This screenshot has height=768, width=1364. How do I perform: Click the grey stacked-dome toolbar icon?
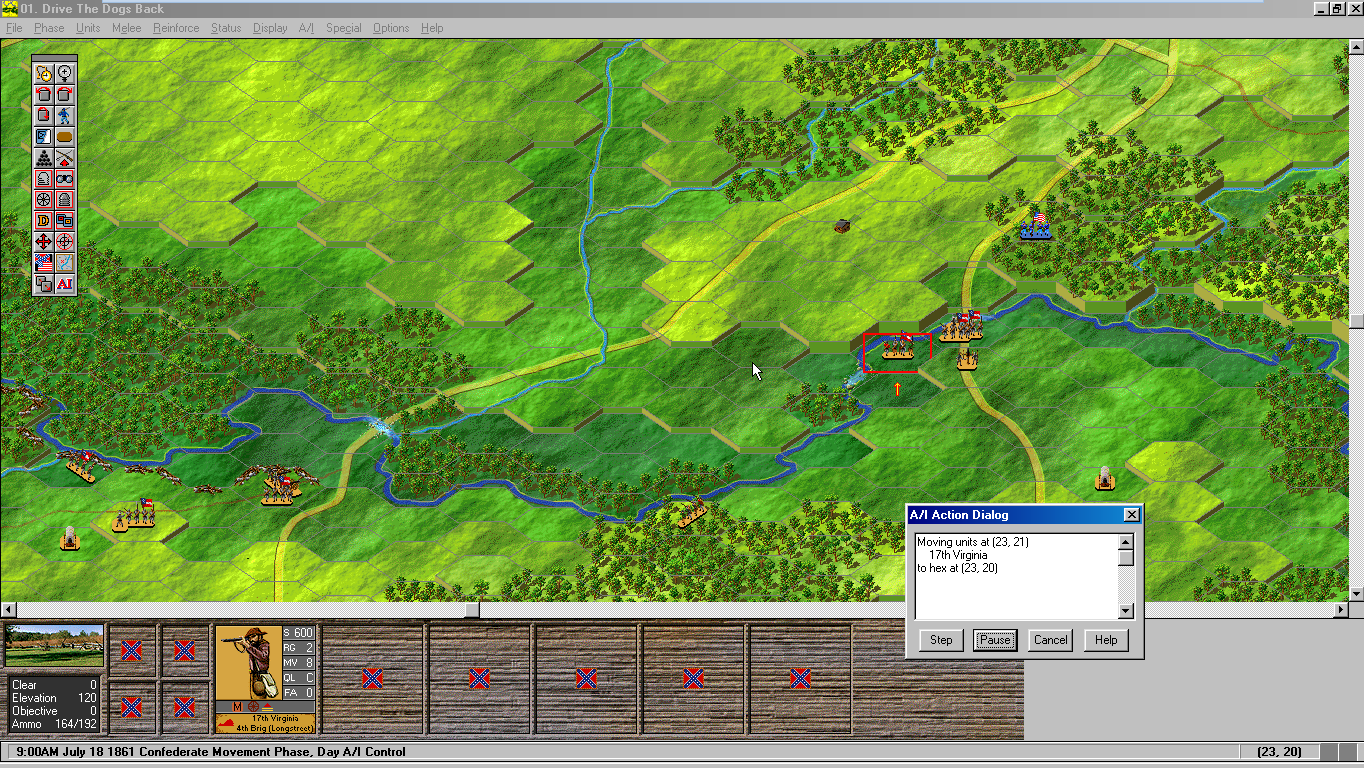tap(64, 199)
